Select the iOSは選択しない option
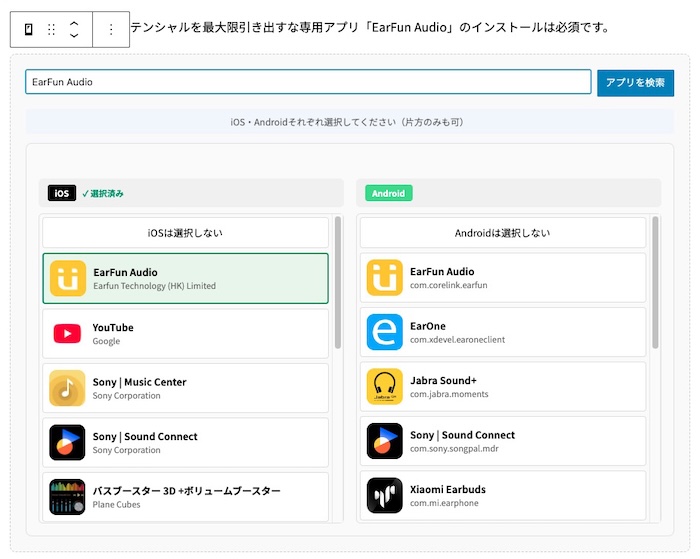Screen dimensions: 700x559 click(185, 233)
